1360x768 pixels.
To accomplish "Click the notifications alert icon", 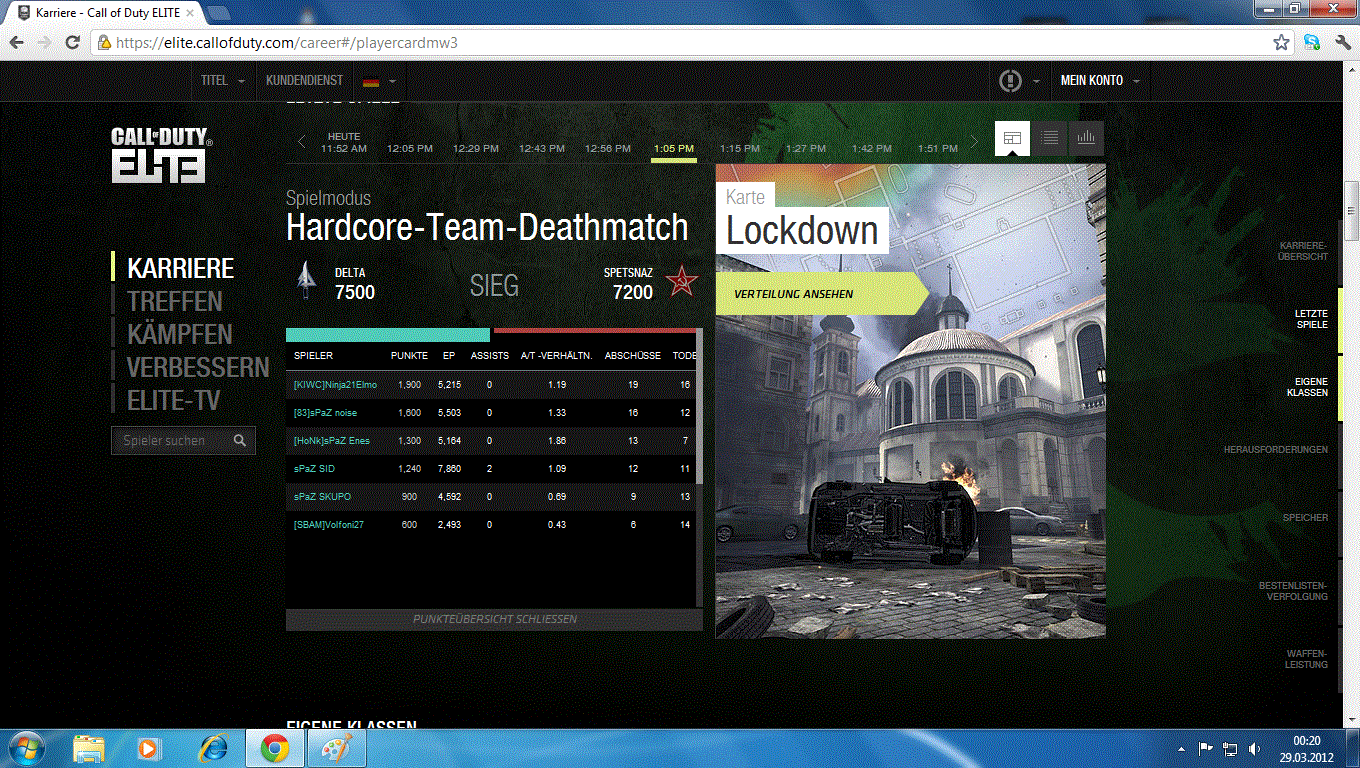I will tap(1011, 81).
